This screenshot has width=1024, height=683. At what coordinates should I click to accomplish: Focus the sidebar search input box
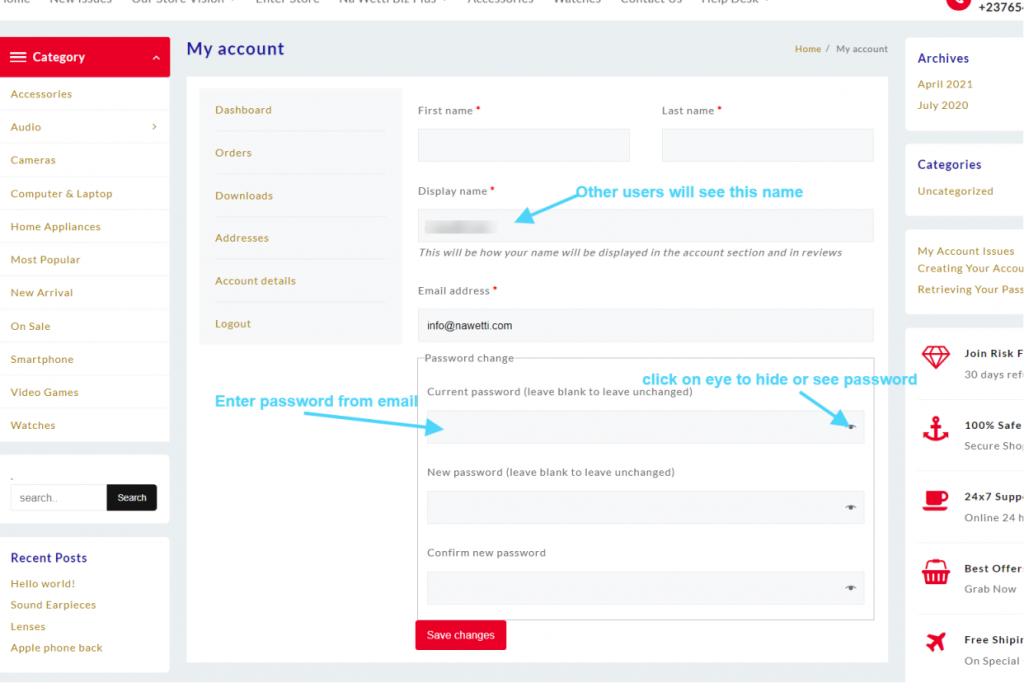tap(58, 498)
